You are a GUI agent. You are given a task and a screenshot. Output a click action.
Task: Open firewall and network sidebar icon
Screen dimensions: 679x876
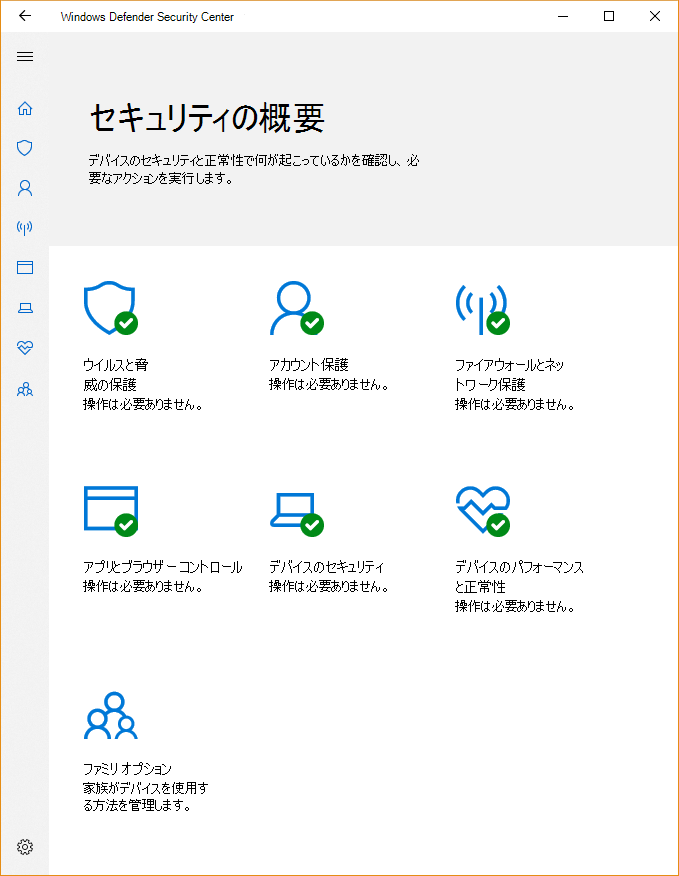[x=25, y=228]
